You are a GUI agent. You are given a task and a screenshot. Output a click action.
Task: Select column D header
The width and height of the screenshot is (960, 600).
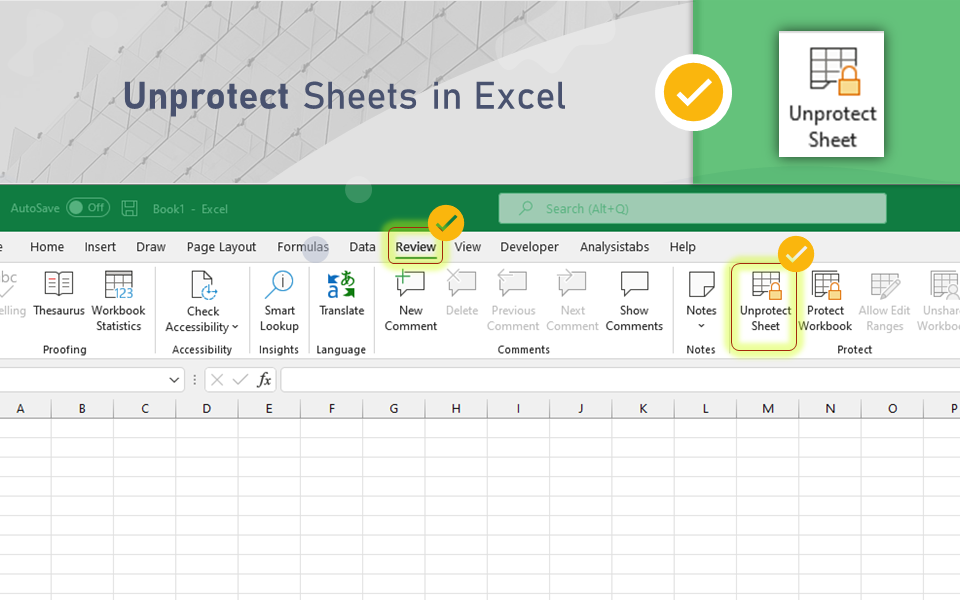(207, 408)
